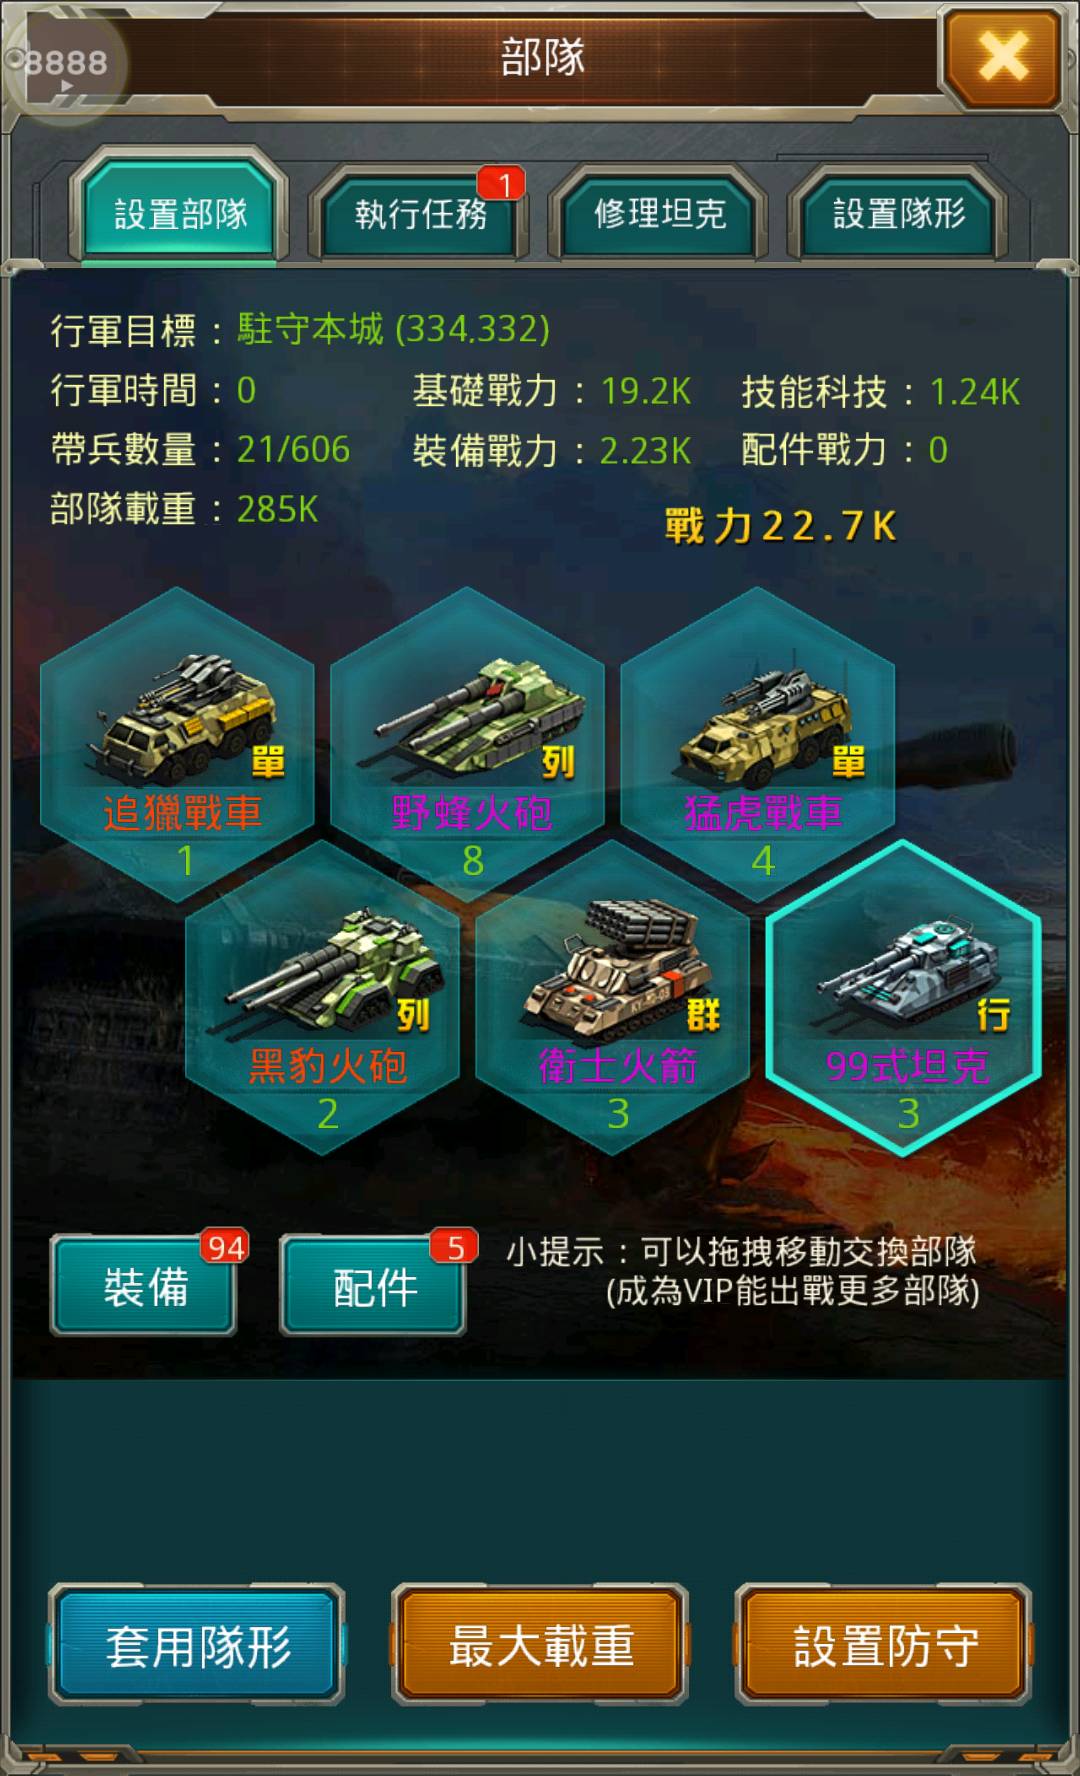1080x1776 pixels.
Task: Tap the 戰力22.7K power readout
Action: click(x=781, y=526)
